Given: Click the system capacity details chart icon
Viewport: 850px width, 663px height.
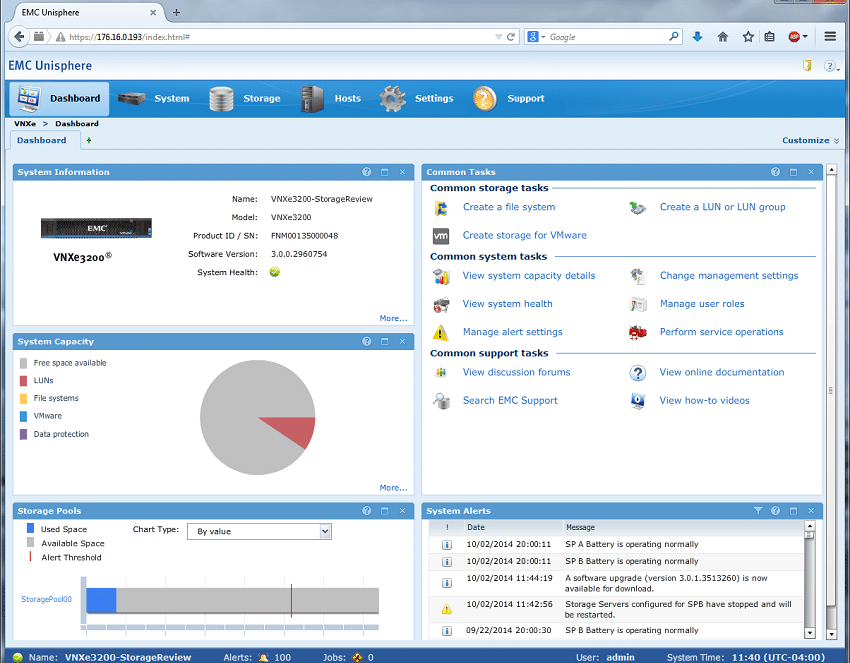Looking at the screenshot, I should coord(441,276).
